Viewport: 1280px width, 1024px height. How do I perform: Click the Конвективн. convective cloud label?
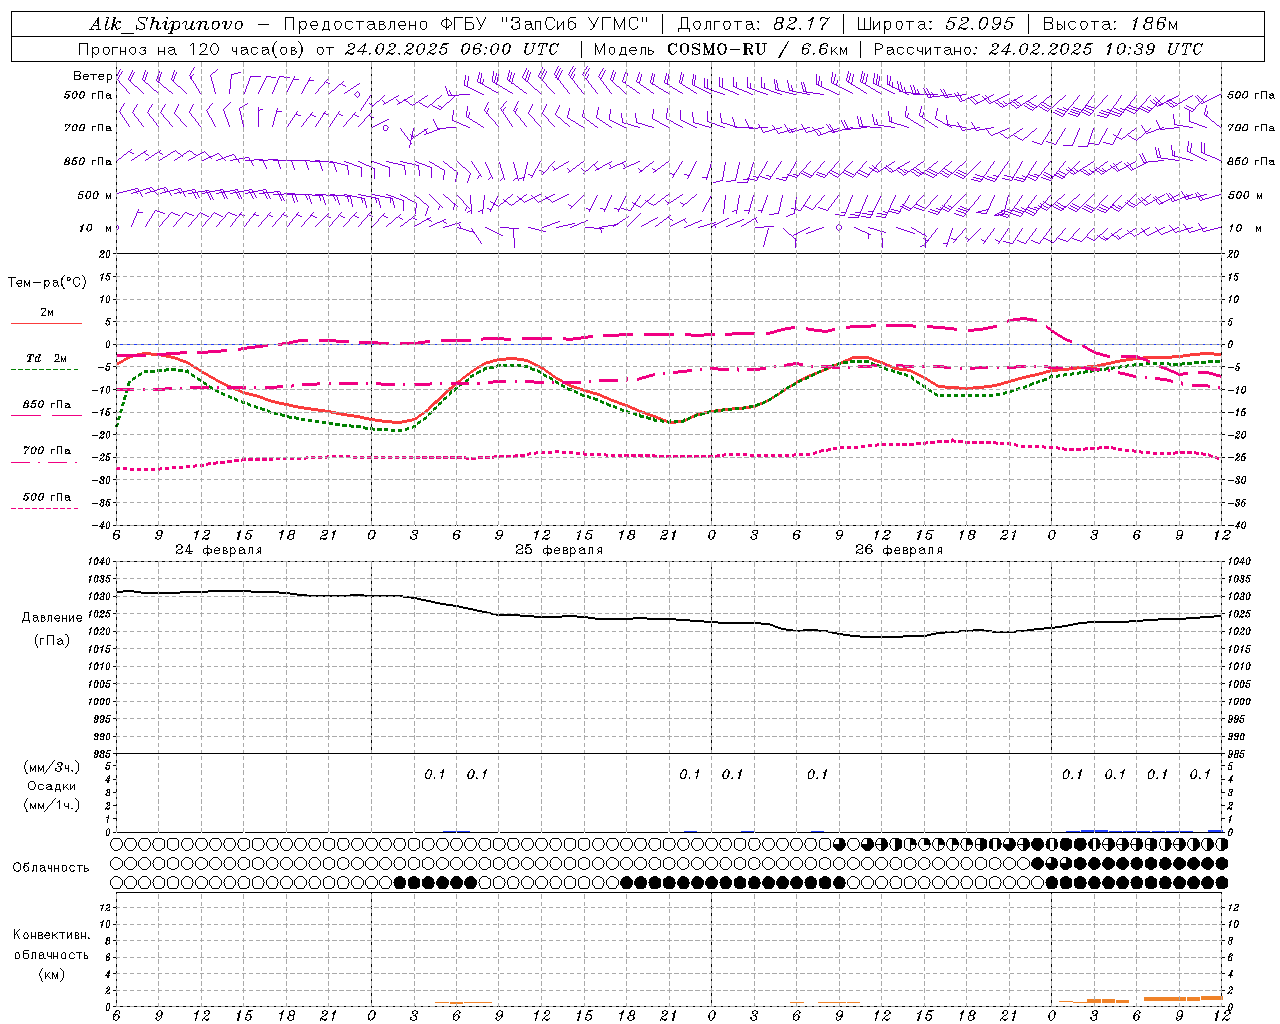pos(51,935)
